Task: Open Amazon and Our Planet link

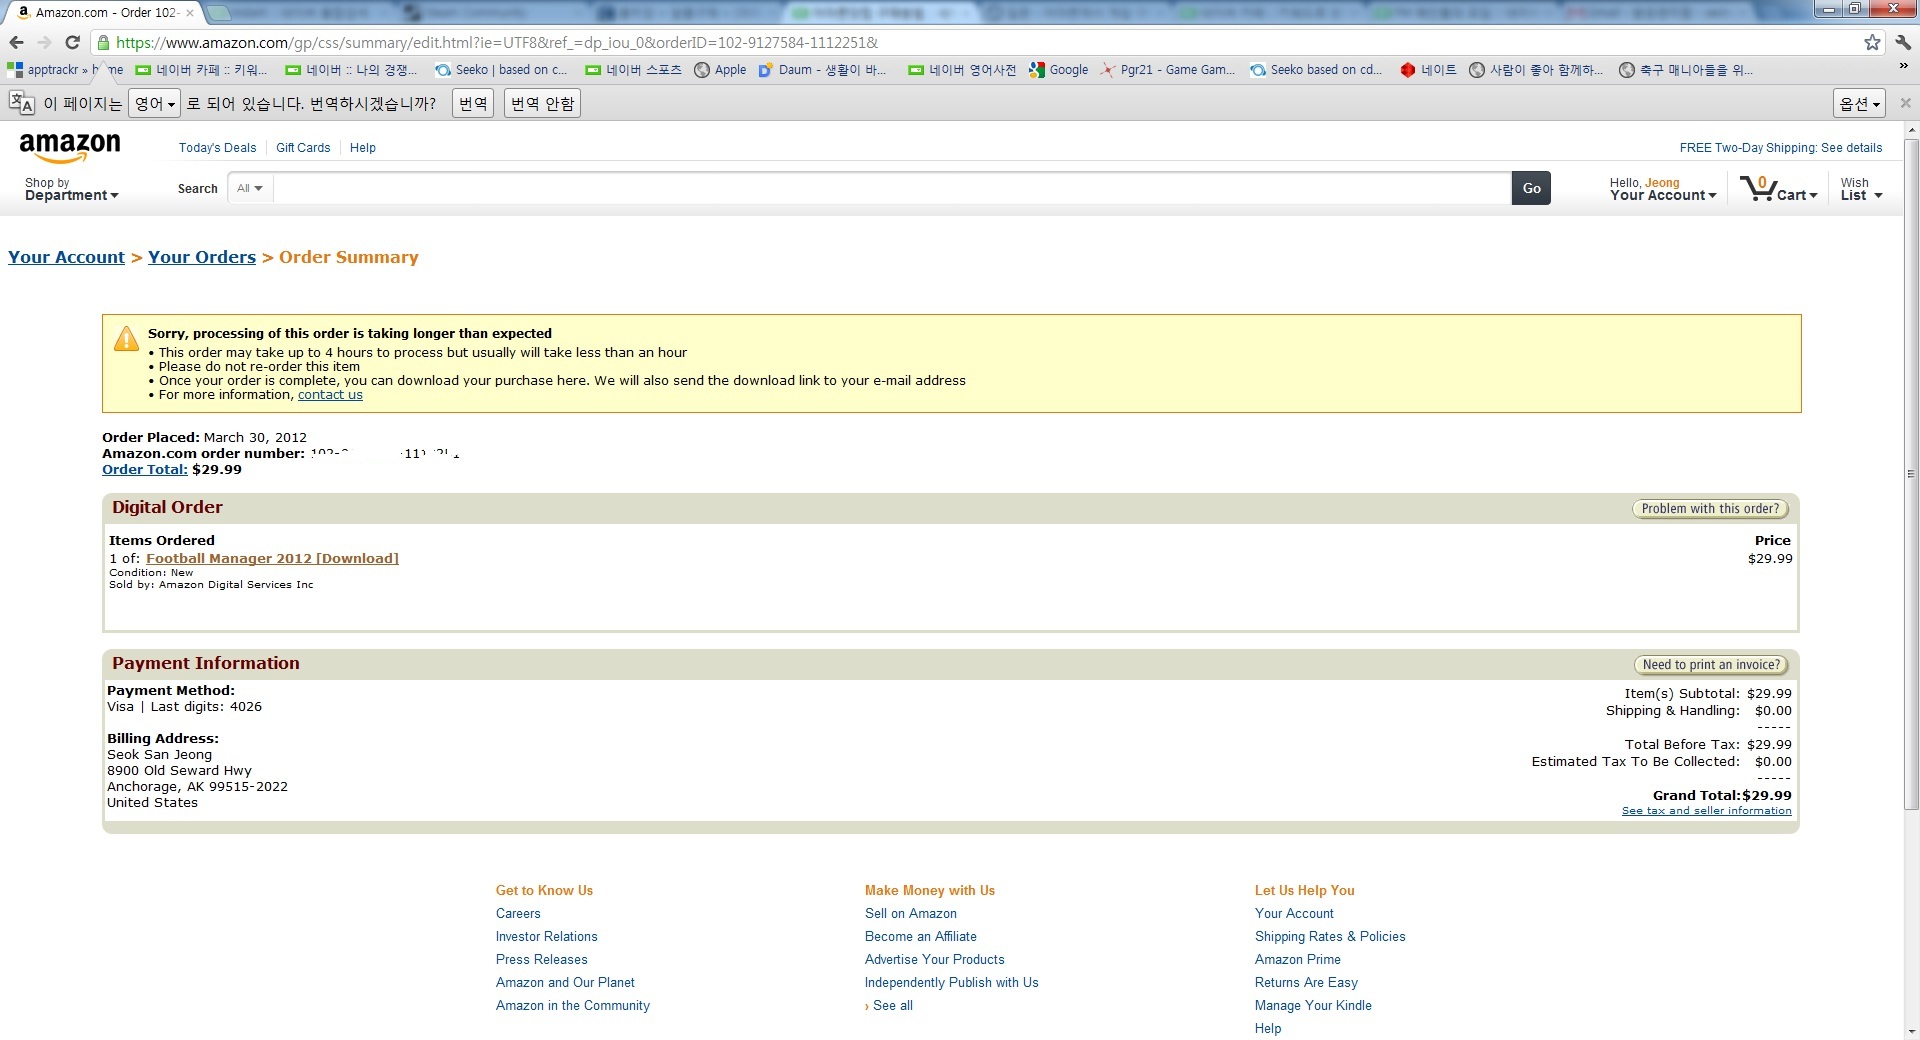Action: click(x=565, y=983)
